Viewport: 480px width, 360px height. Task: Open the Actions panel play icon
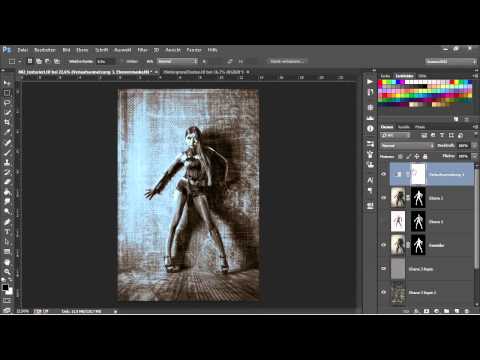(370, 82)
